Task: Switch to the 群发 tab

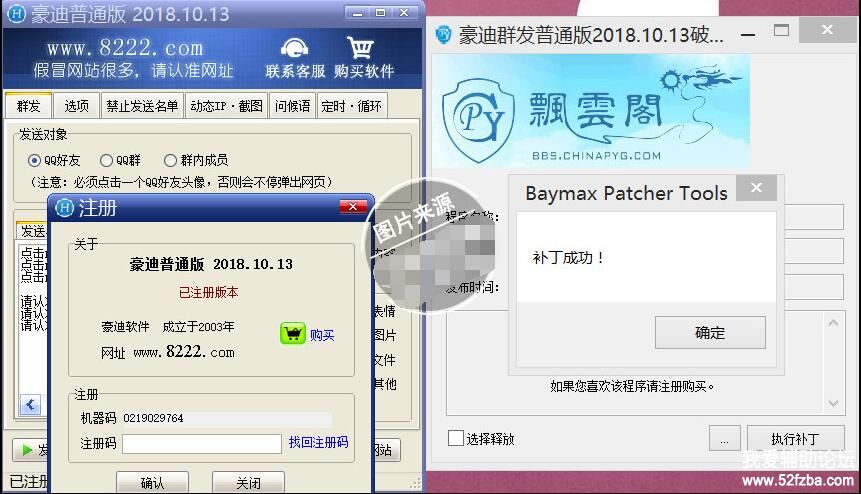Action: click(29, 105)
